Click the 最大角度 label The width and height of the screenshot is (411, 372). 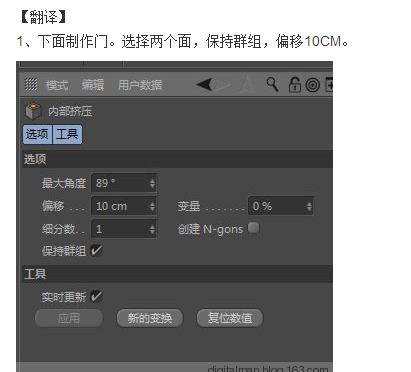tap(64, 183)
